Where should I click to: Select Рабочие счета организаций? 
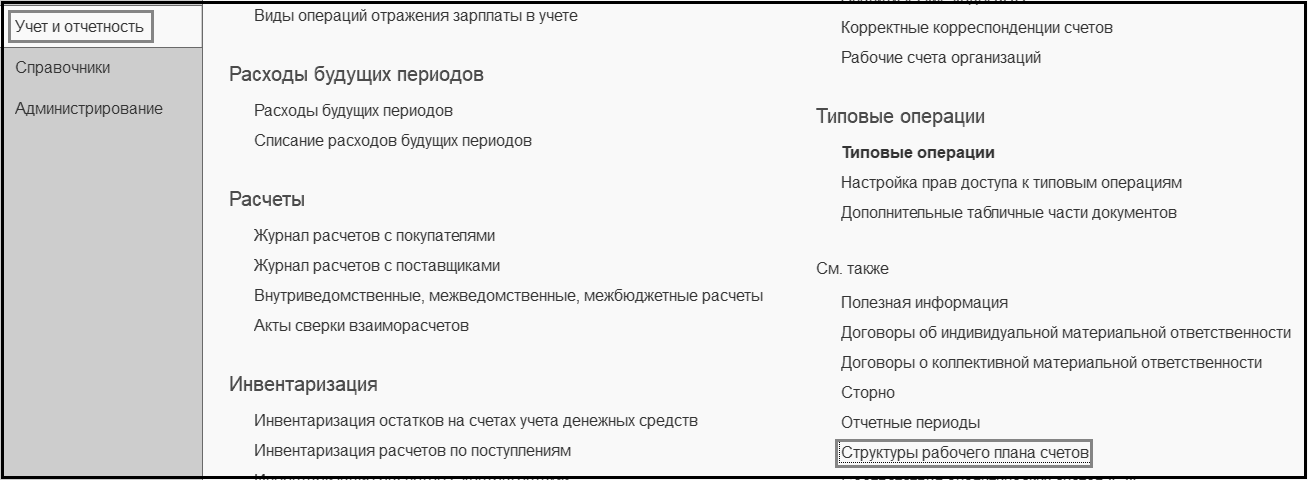[x=941, y=58]
